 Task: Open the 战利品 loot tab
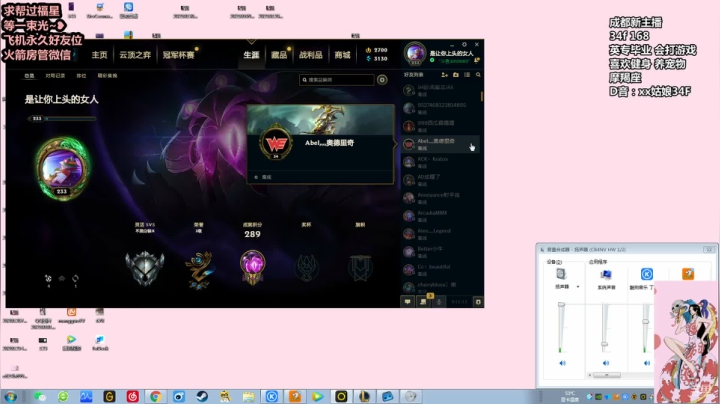310,55
